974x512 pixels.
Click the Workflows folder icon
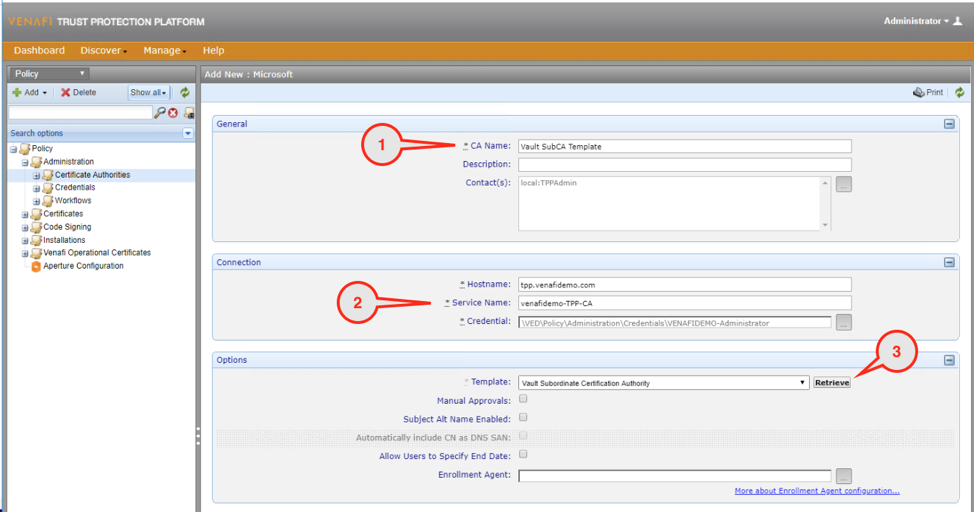coord(48,201)
